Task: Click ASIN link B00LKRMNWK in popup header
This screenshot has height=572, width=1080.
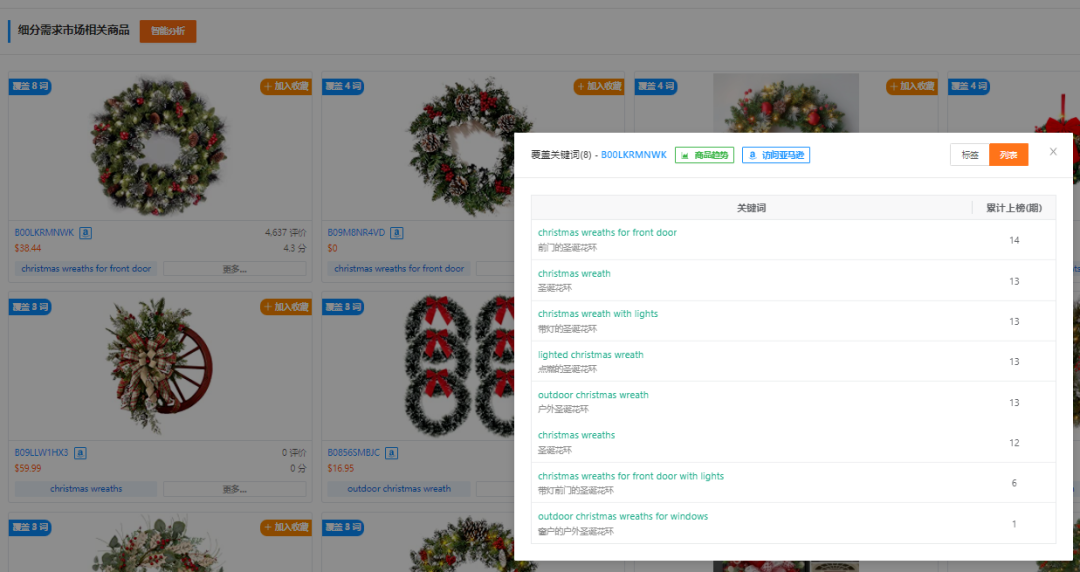Action: [x=633, y=155]
